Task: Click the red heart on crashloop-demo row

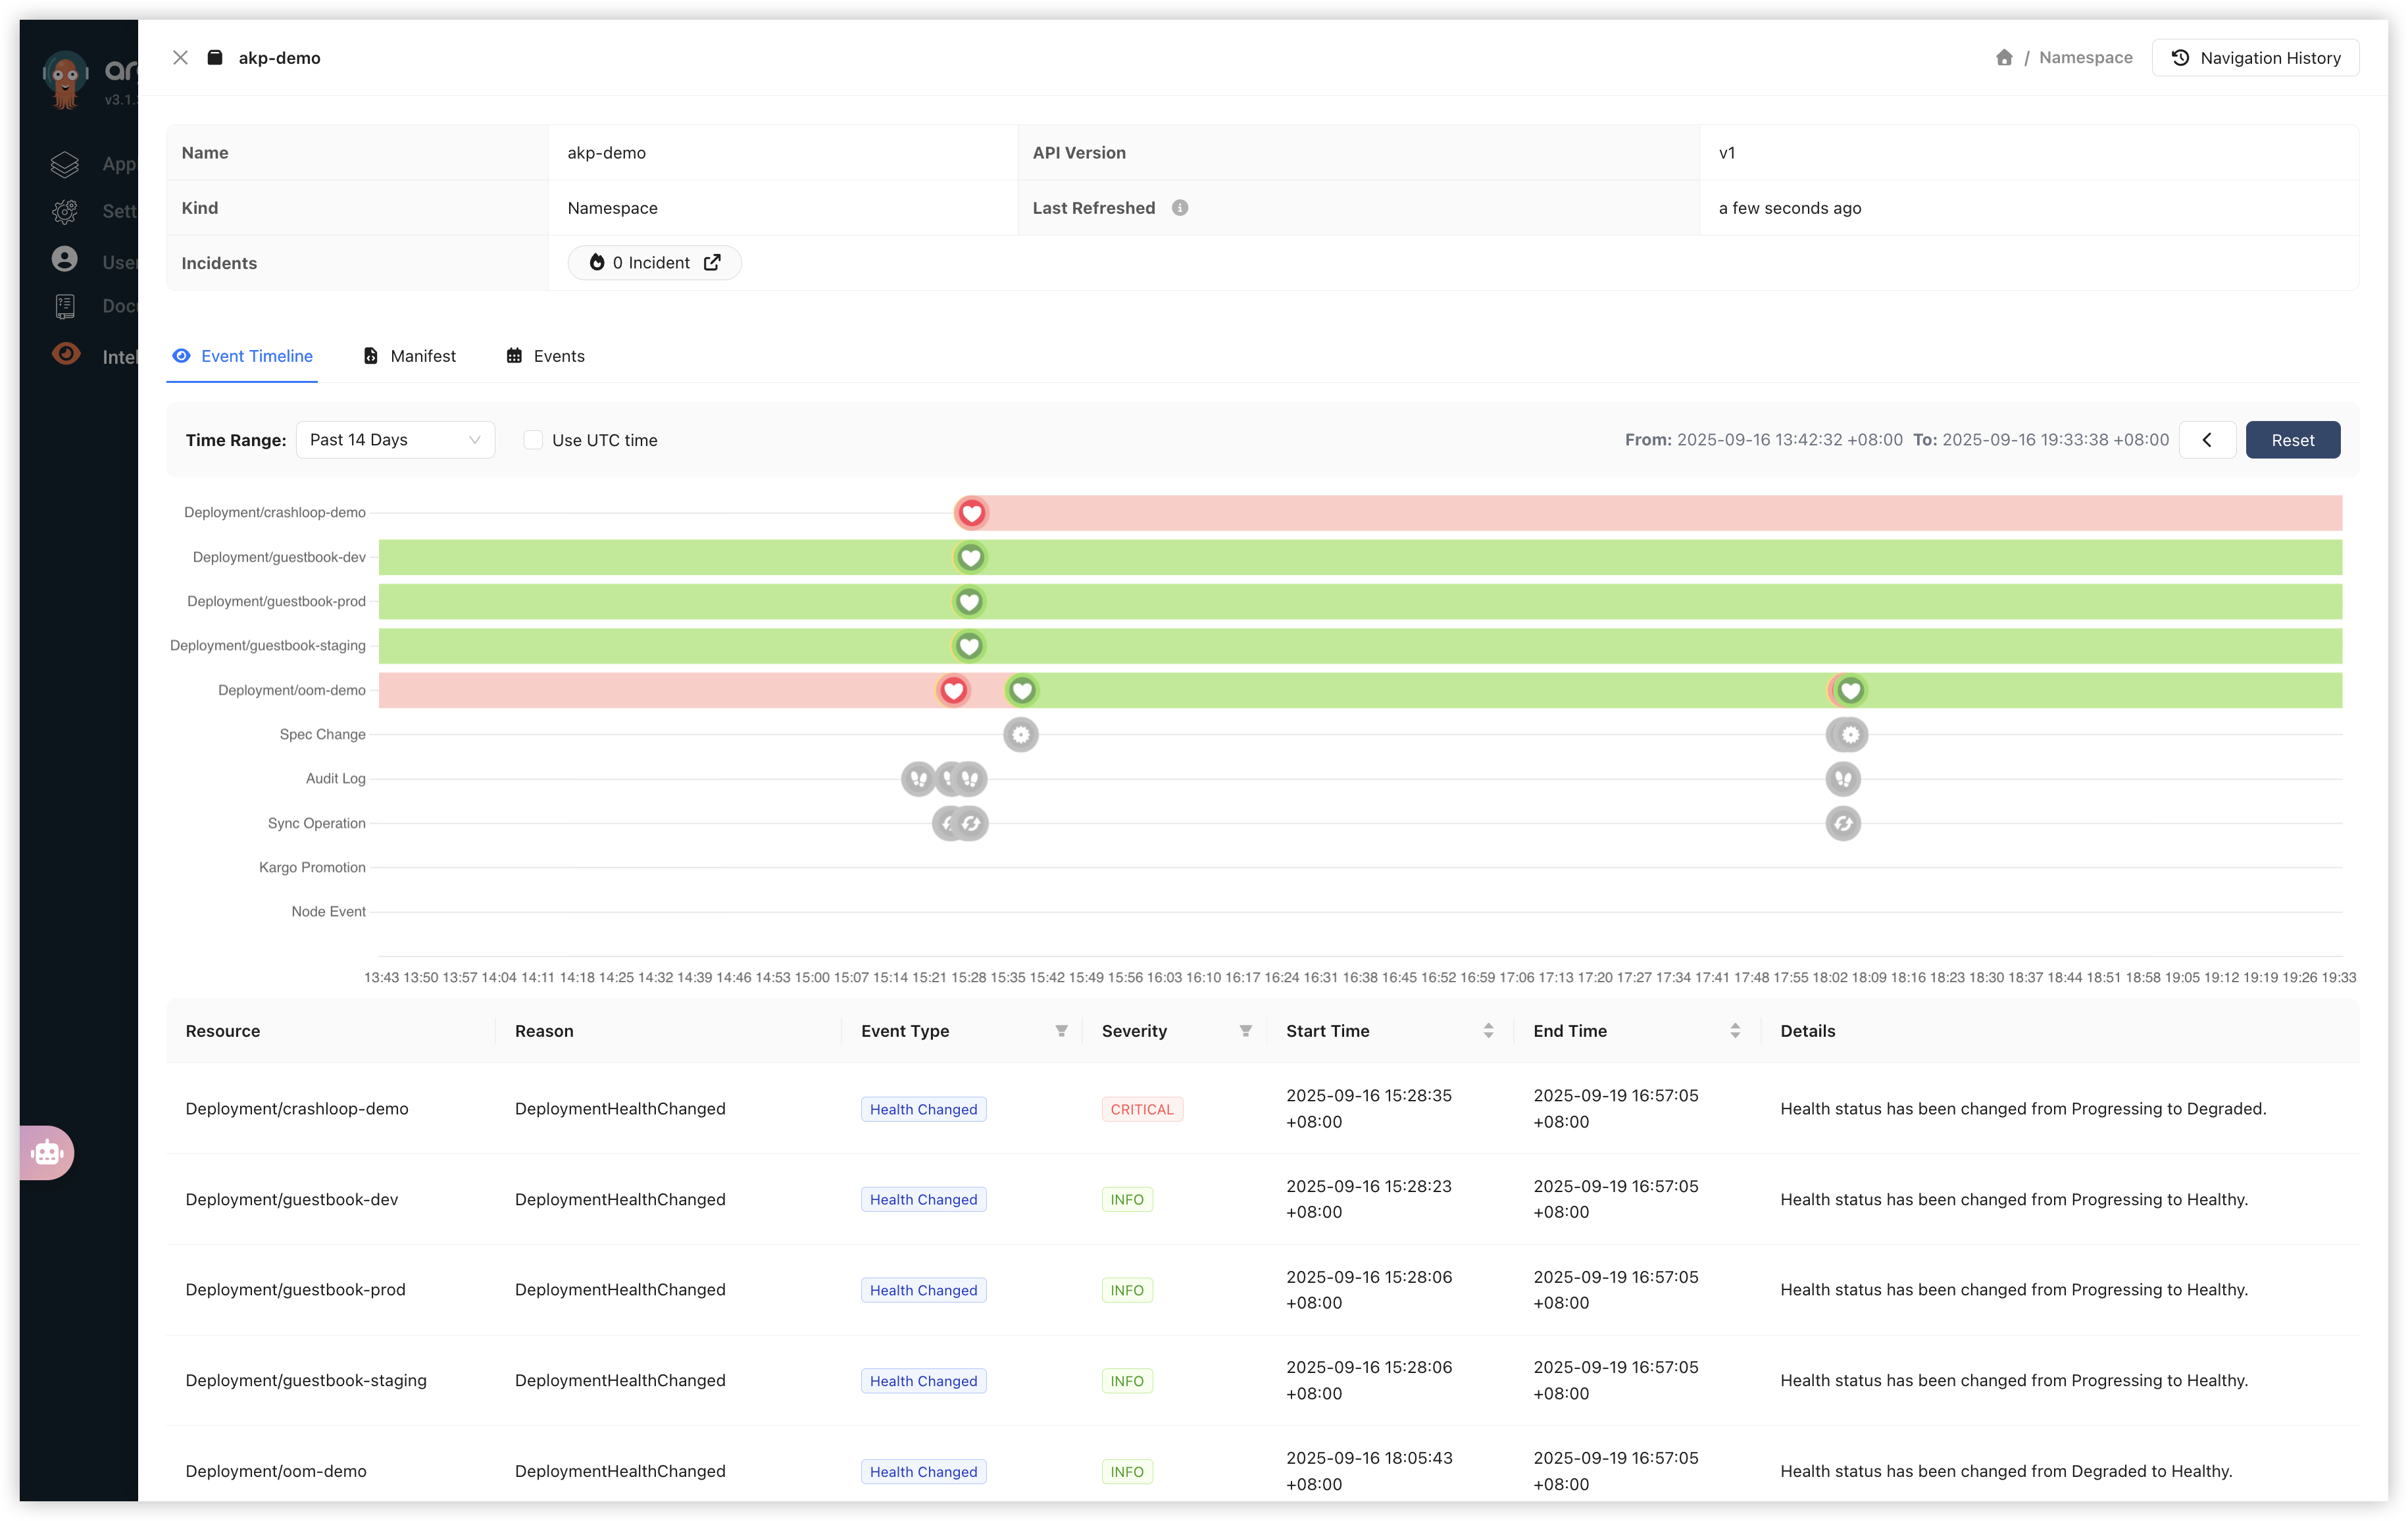Action: pos(971,513)
